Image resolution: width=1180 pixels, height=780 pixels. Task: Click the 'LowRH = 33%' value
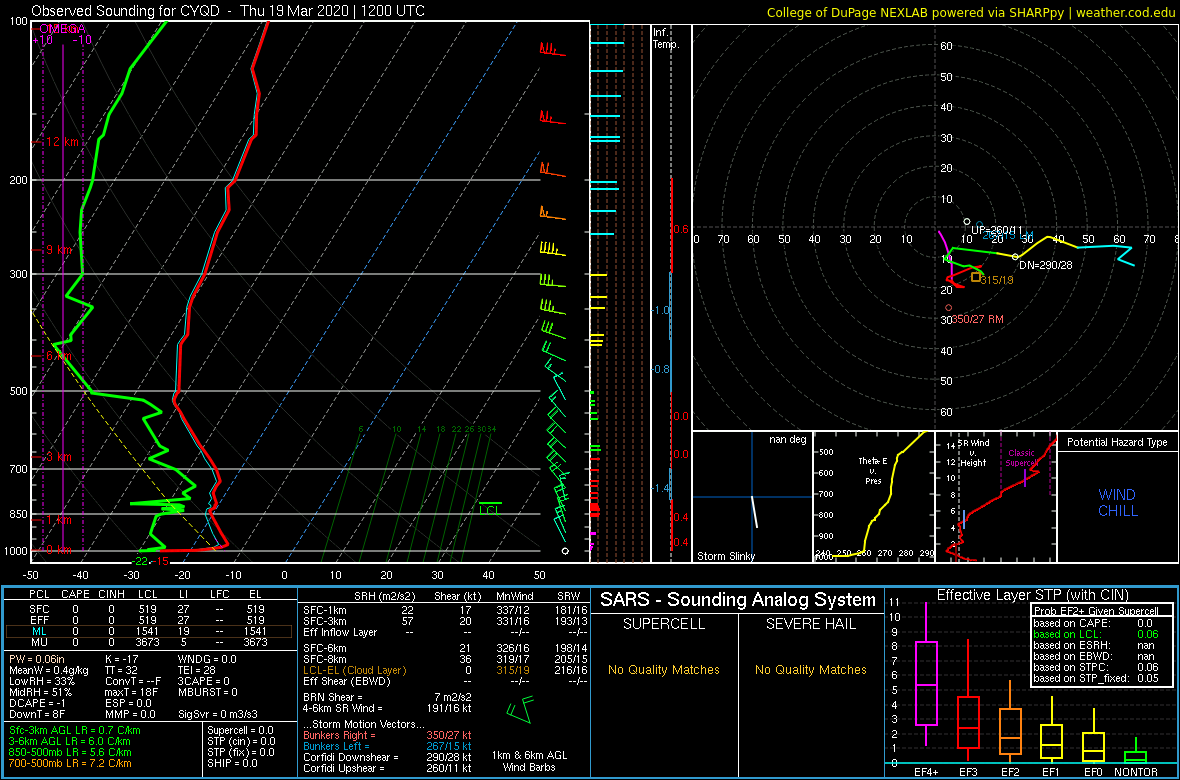click(39, 682)
